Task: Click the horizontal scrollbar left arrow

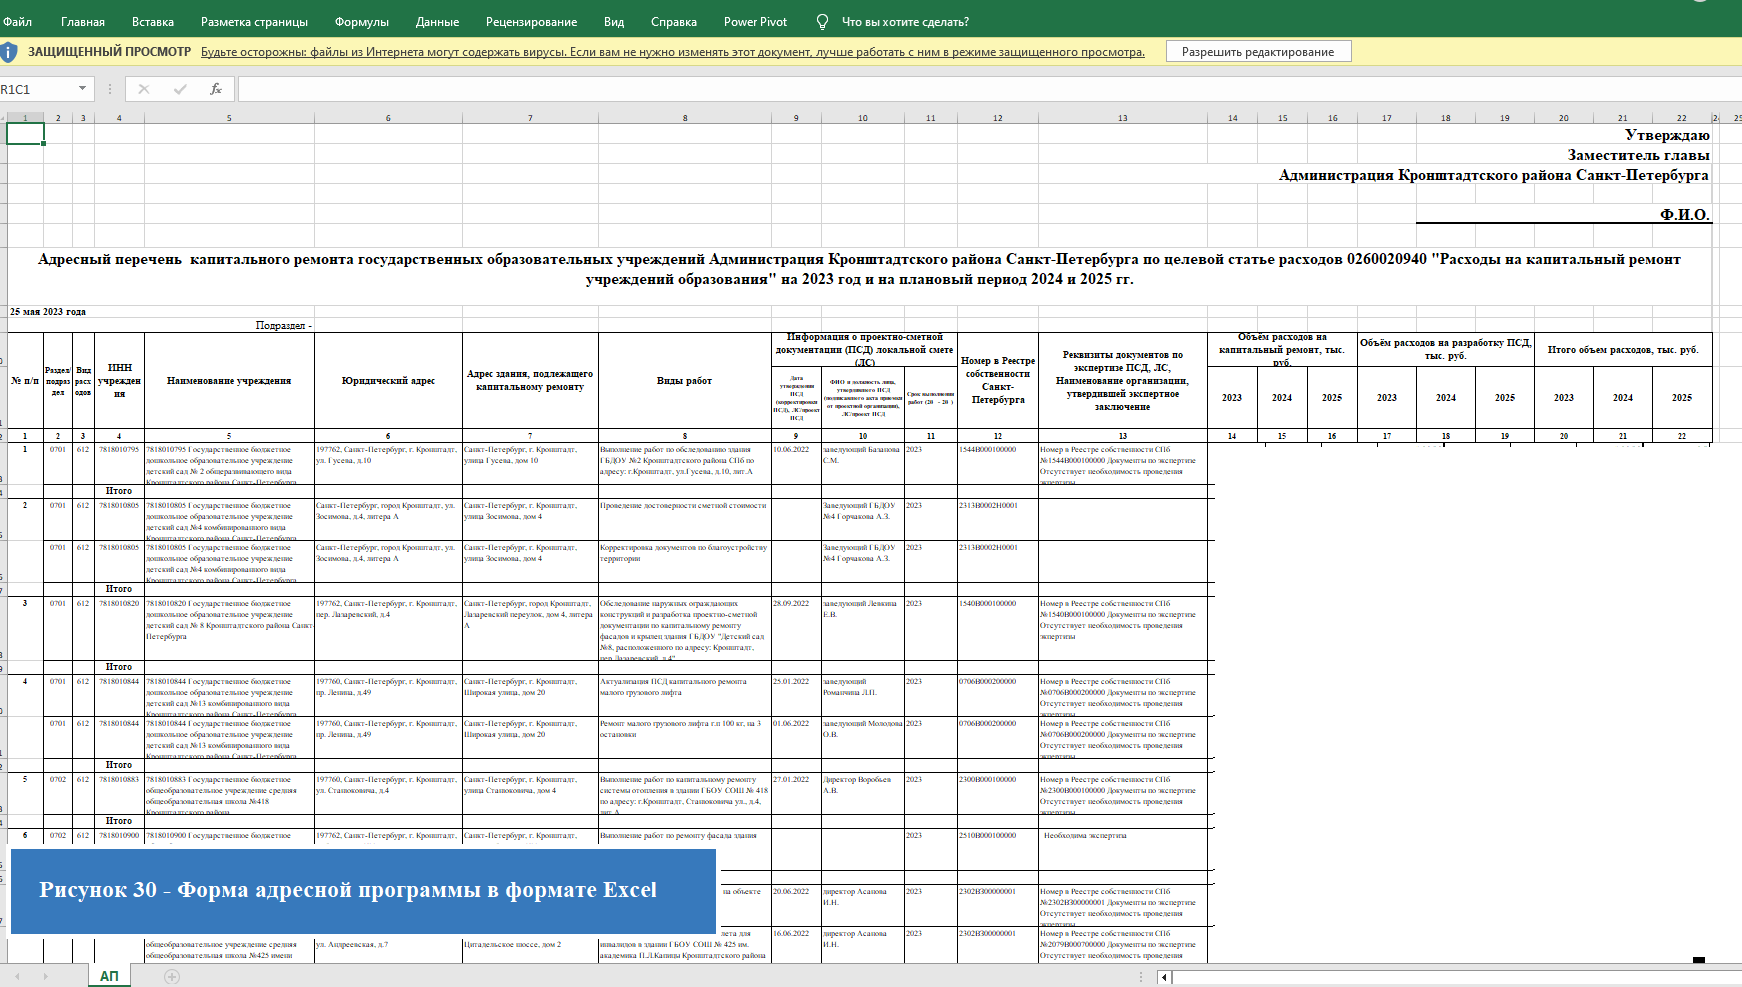Action: pyautogui.click(x=1164, y=977)
